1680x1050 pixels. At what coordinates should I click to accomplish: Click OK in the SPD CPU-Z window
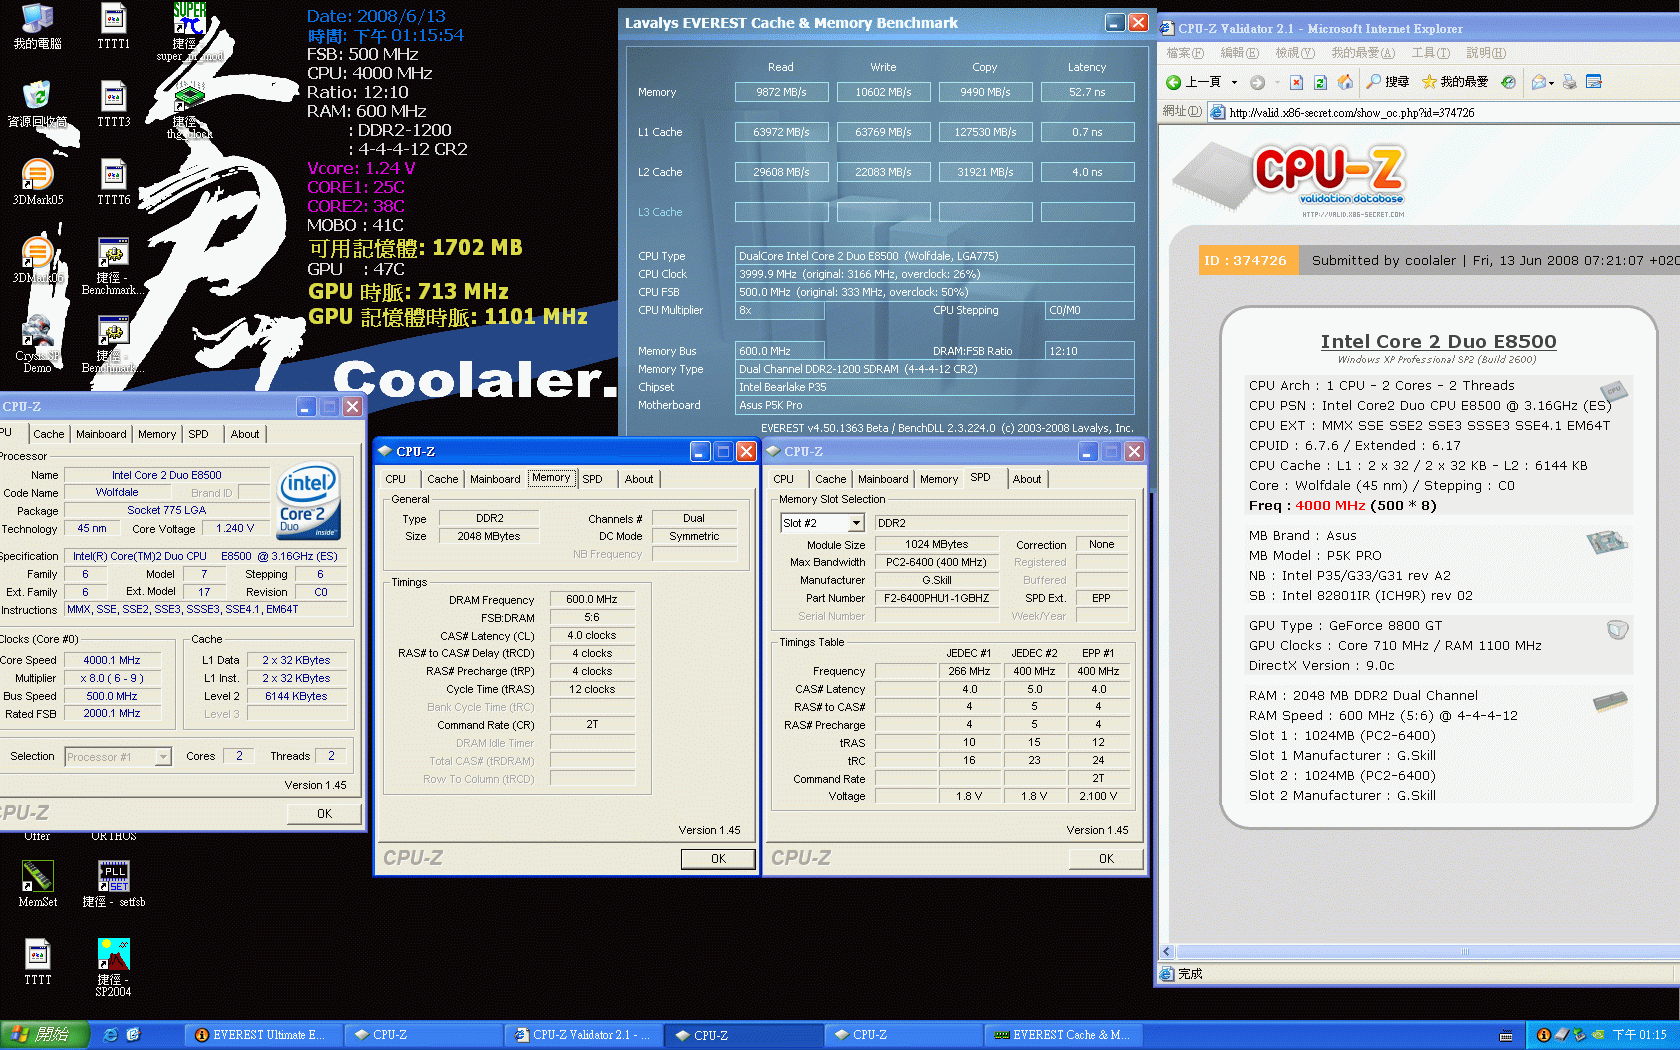tap(1106, 859)
